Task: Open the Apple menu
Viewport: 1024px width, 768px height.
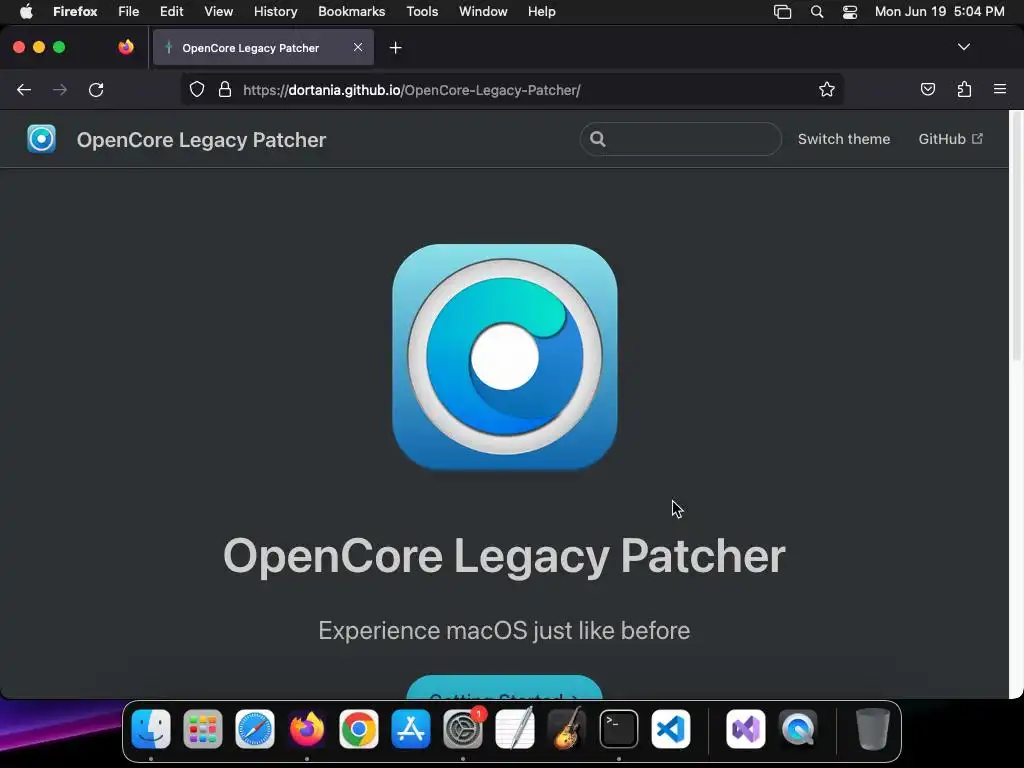Action: point(25,12)
